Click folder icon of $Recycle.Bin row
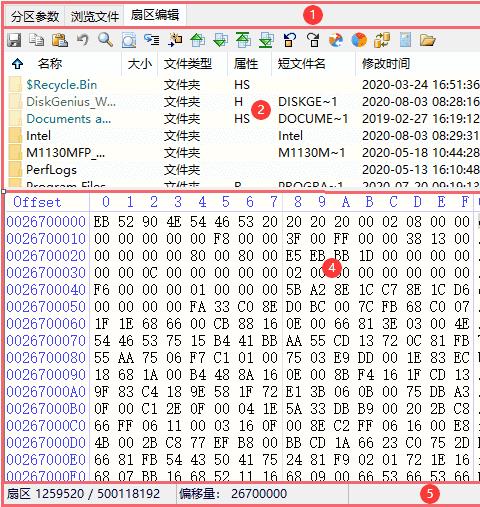The image size is (480, 507). point(15,85)
